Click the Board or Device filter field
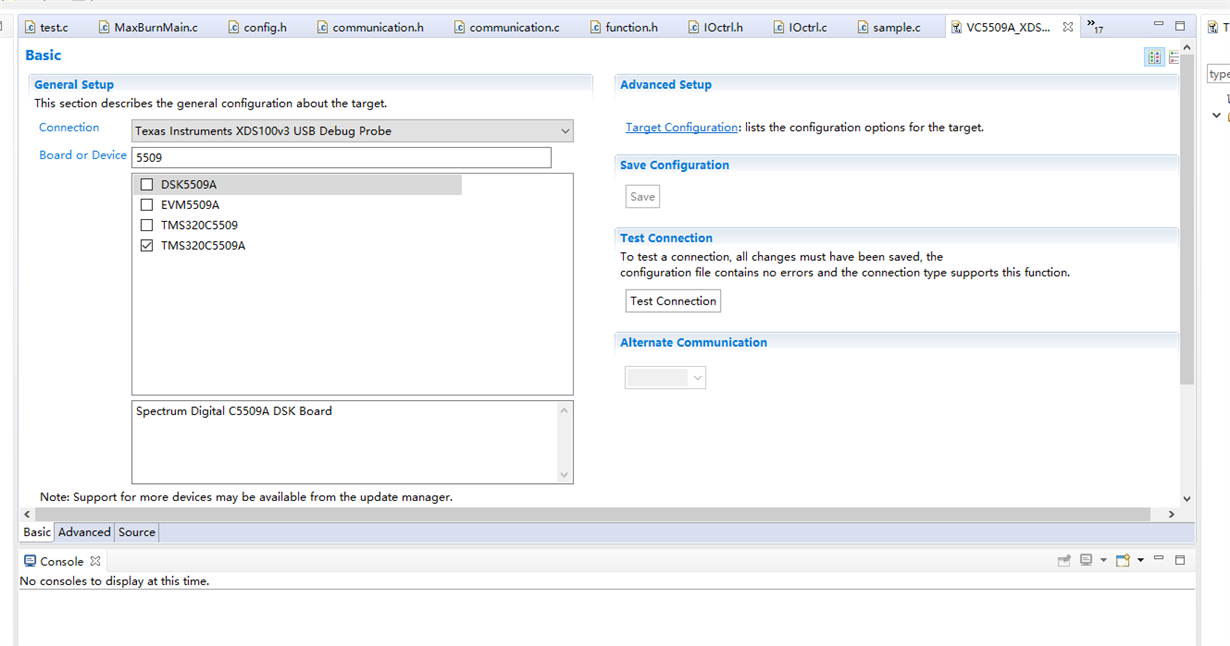Viewport: 1230px width, 646px height. [x=341, y=158]
